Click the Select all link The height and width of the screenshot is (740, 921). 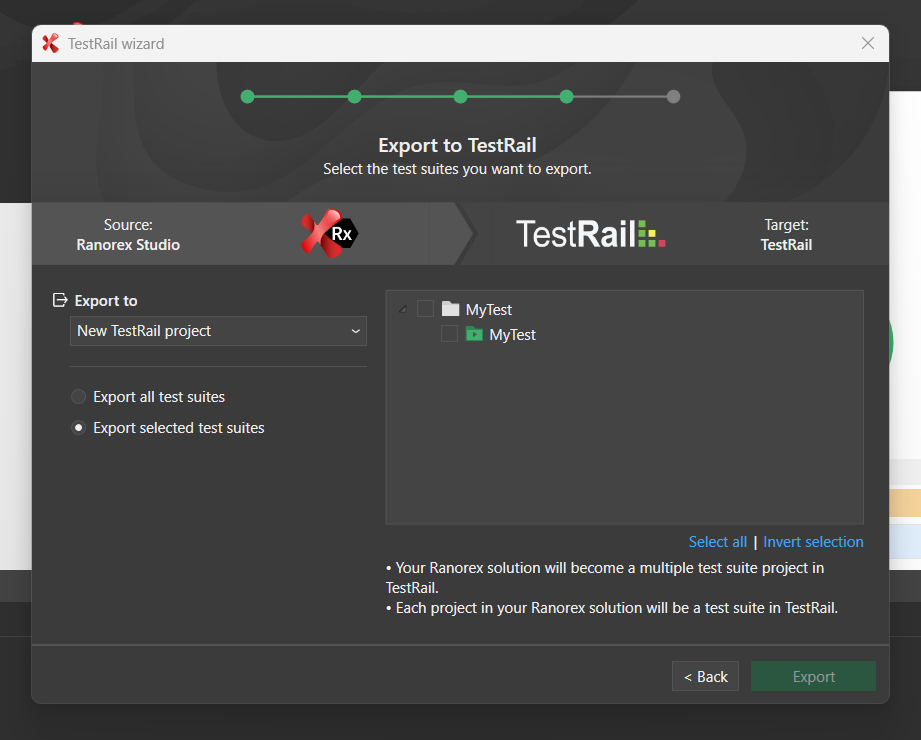717,542
